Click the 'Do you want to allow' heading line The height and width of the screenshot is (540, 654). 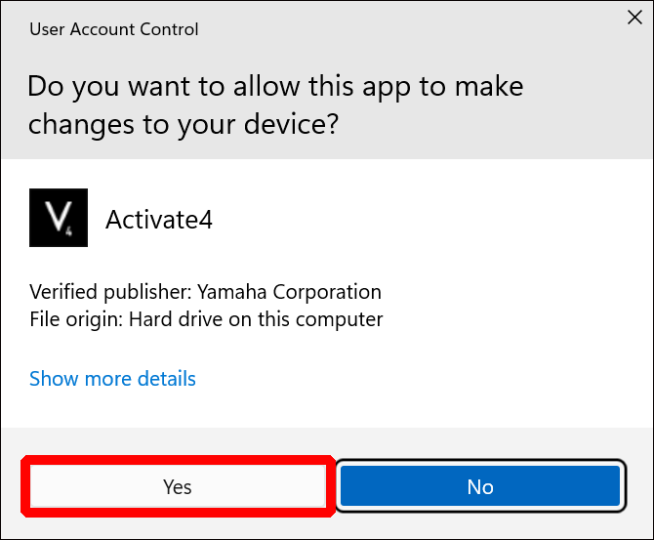pyautogui.click(x=275, y=87)
